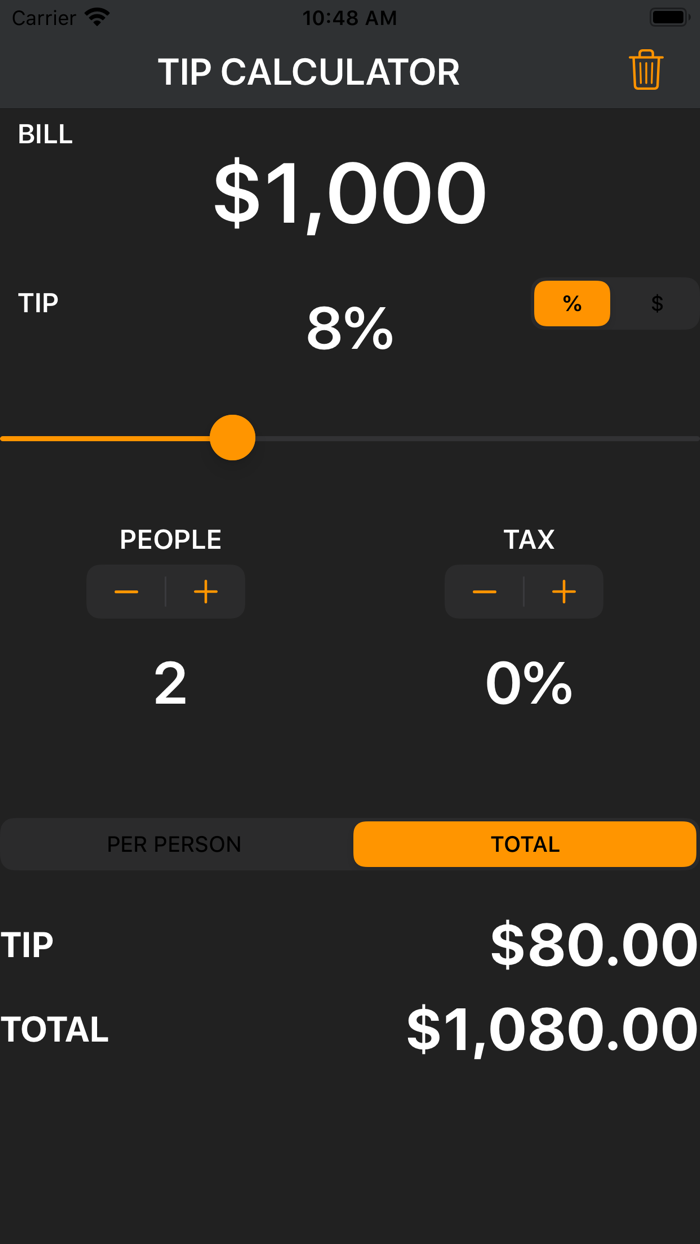Tap the TIP CALCULATOR title
This screenshot has width=700, height=1244.
pos(309,71)
